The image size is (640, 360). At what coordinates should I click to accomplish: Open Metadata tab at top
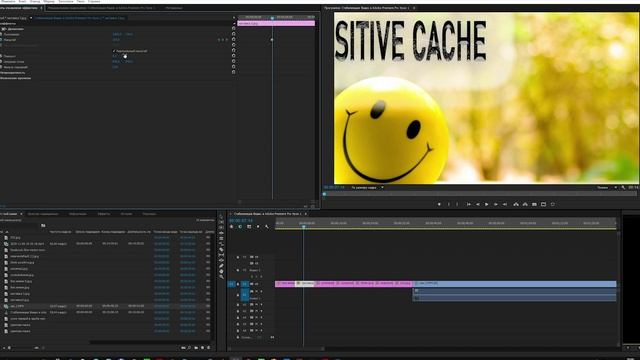(x=174, y=8)
